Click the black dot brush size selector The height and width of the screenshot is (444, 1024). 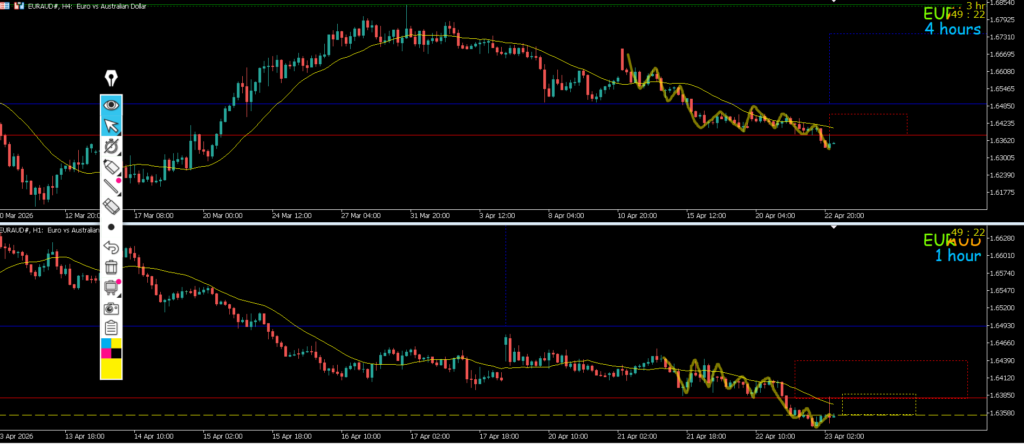tap(111, 227)
